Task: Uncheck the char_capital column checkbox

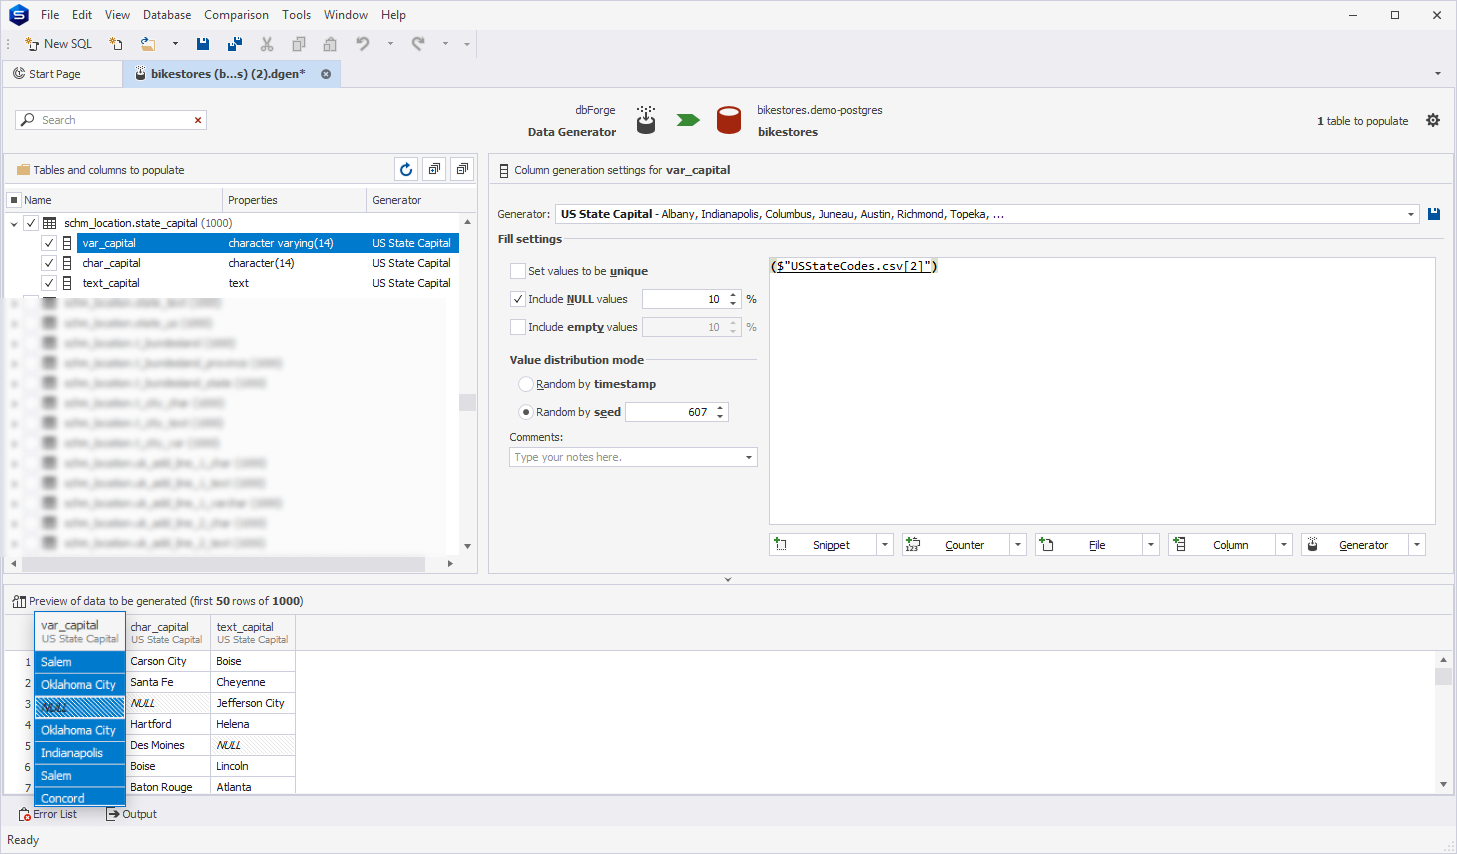Action: (x=48, y=263)
